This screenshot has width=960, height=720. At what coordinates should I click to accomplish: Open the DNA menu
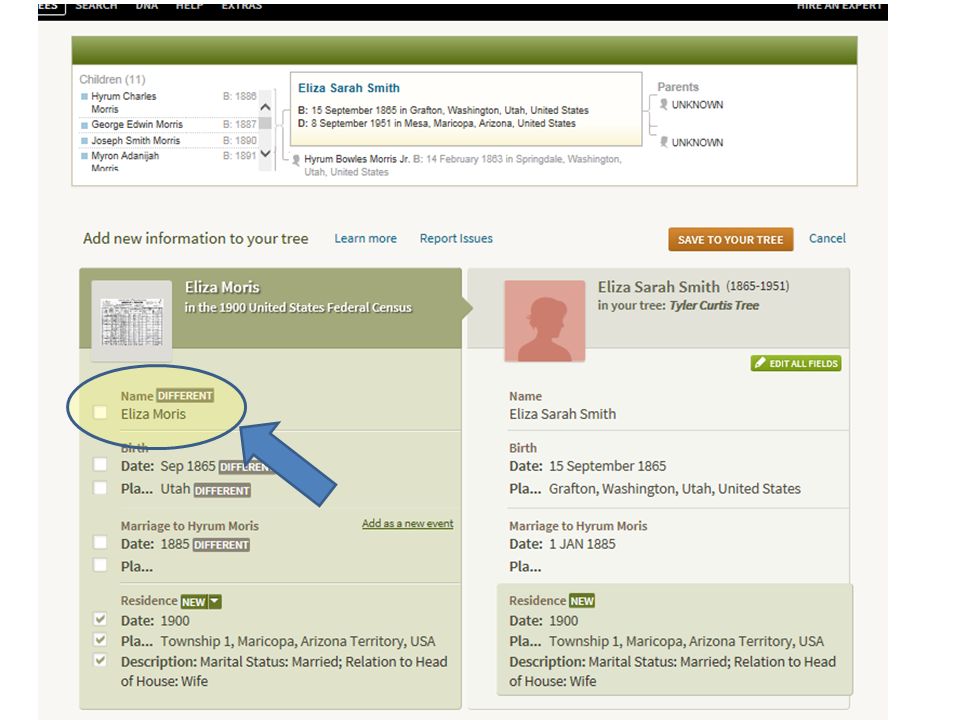(146, 6)
